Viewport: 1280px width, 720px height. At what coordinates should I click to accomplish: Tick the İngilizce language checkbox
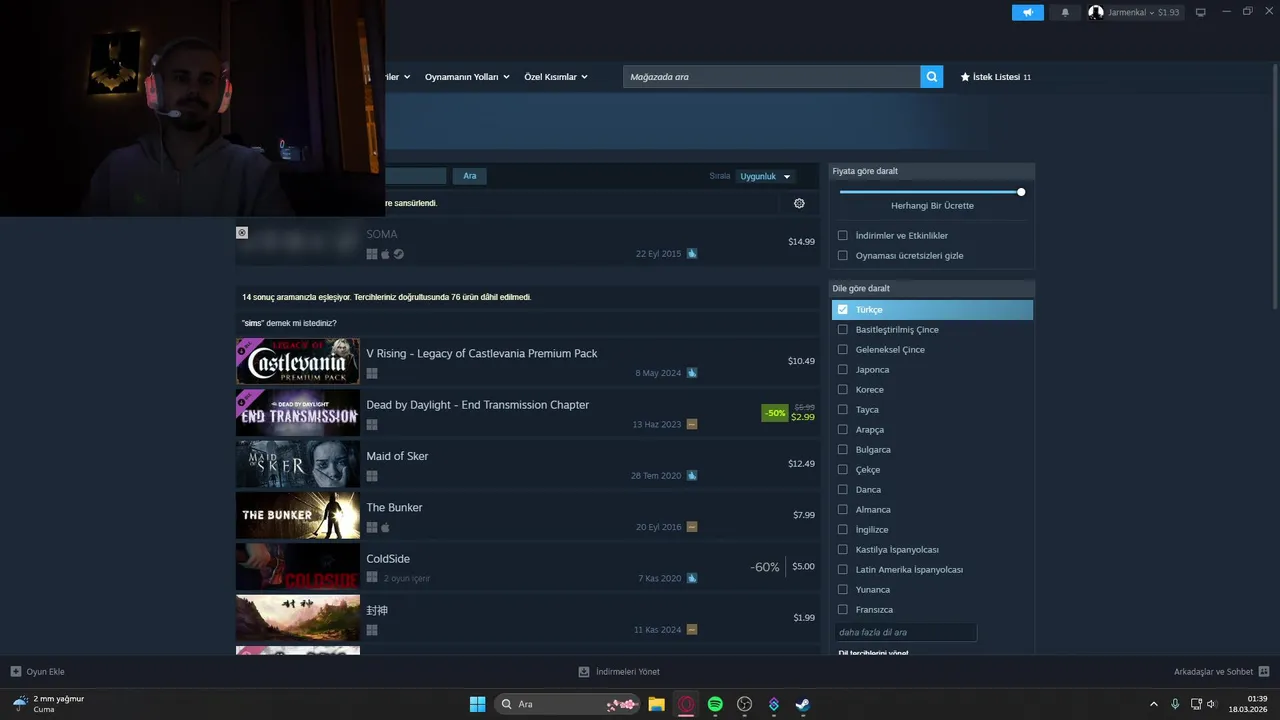(x=843, y=530)
